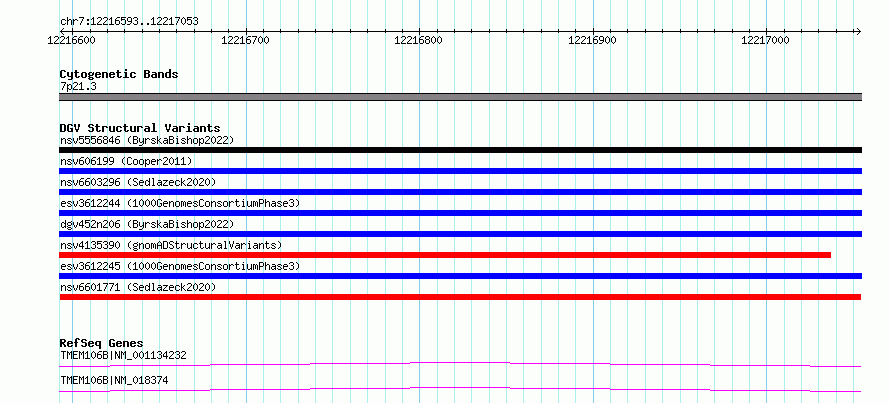Open the RefSeq Genes track heading
This screenshot has width=890, height=403.
[x=102, y=343]
